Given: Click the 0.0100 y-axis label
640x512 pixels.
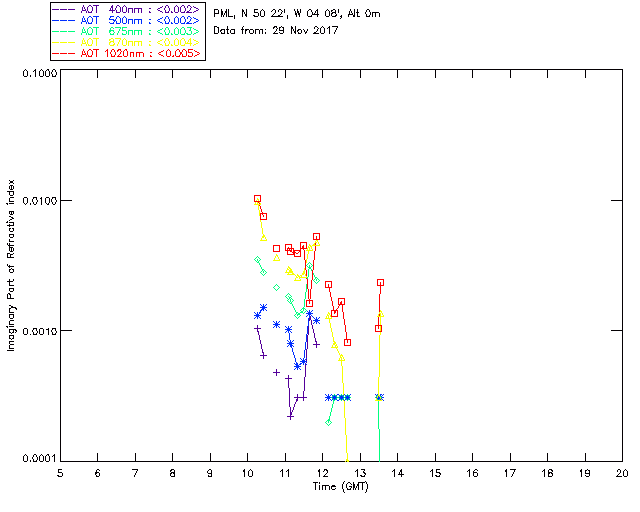Looking at the screenshot, I should (x=39, y=201).
